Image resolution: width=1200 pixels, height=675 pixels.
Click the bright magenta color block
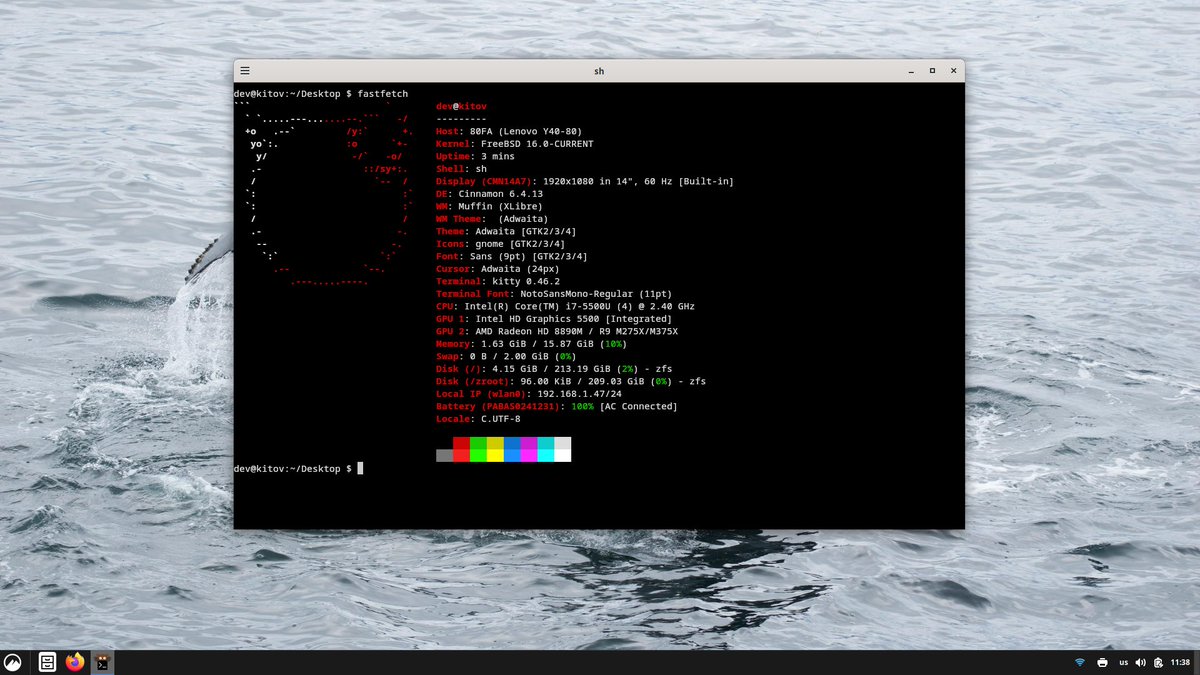[x=529, y=455]
